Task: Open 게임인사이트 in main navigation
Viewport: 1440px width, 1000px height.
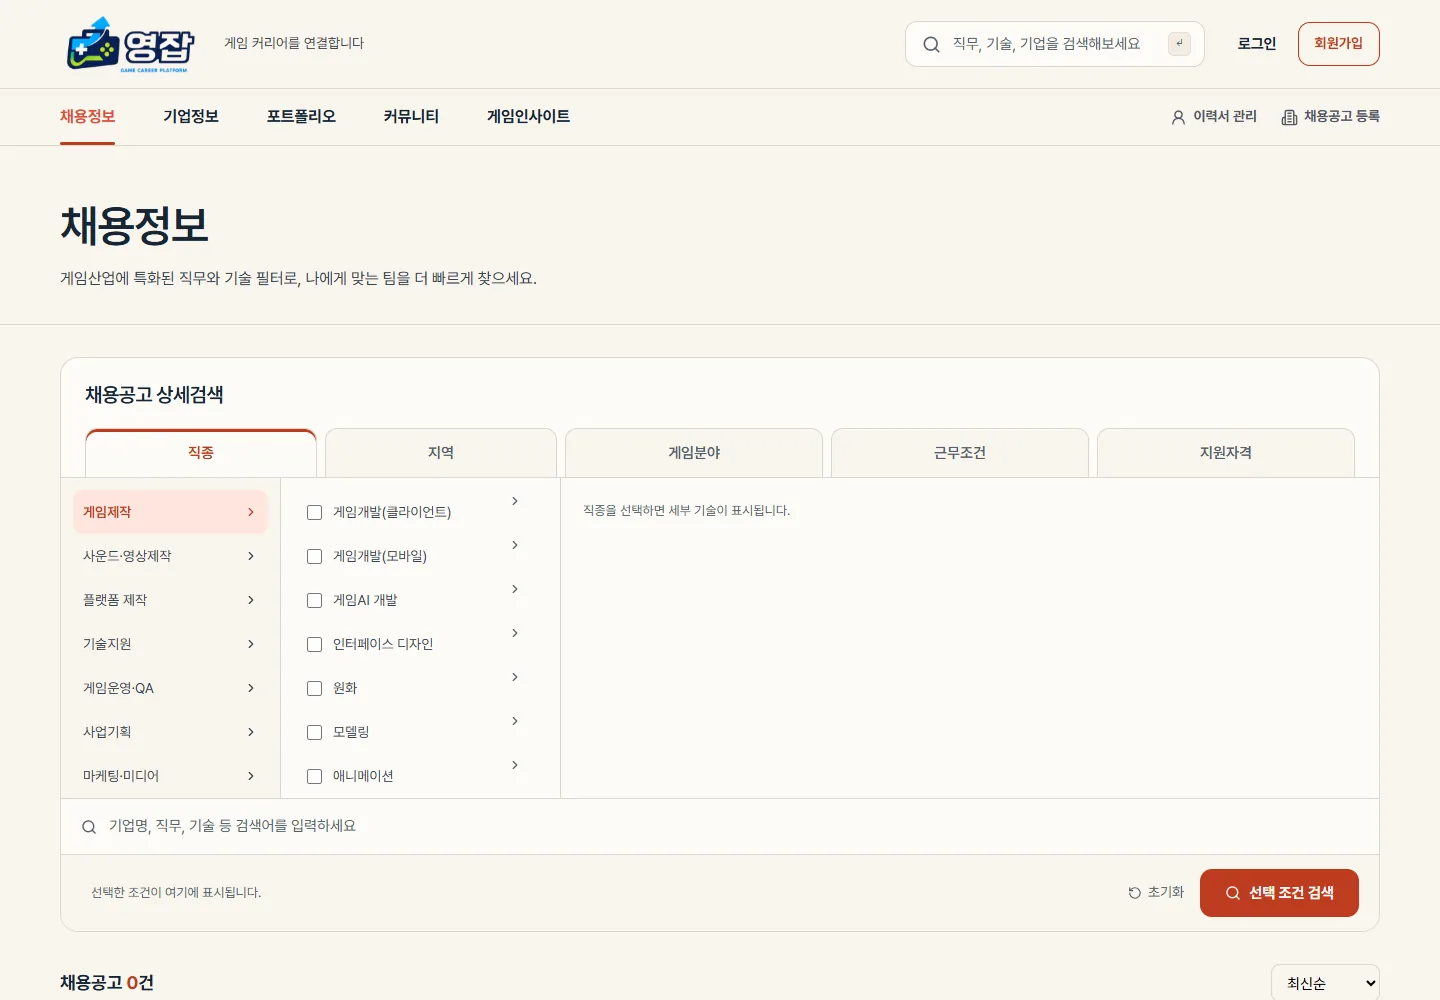Action: (x=528, y=117)
